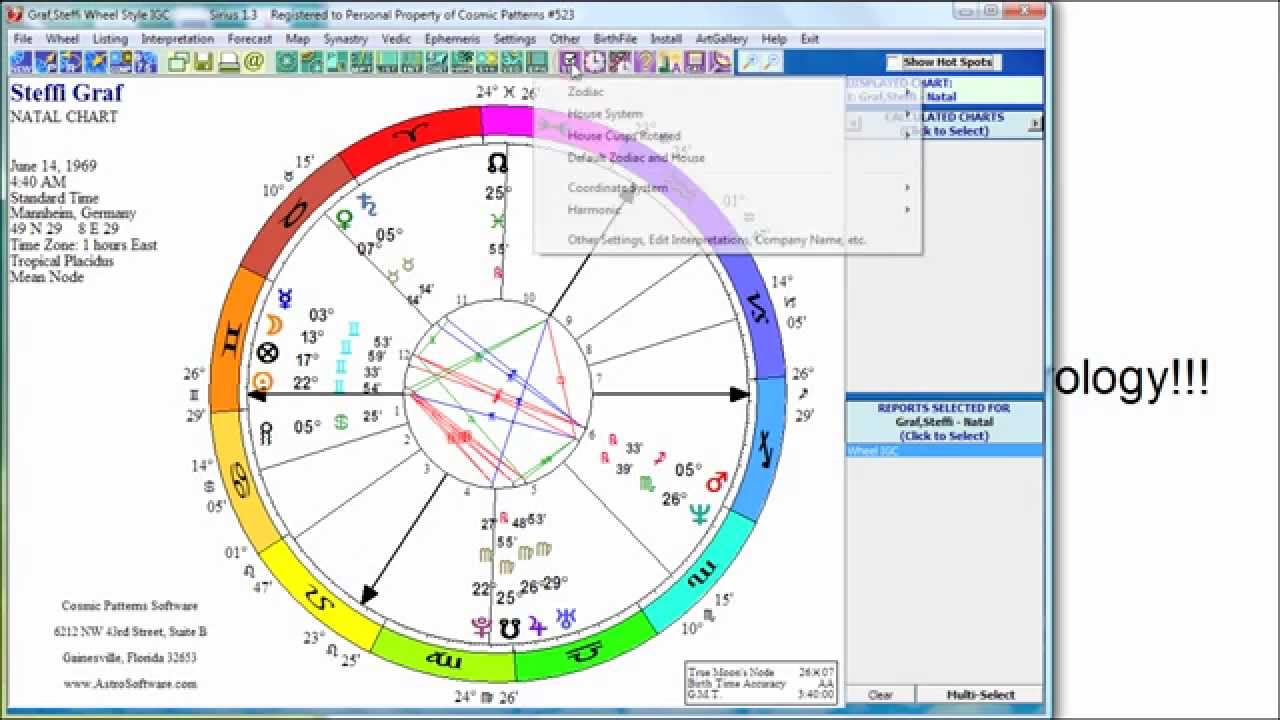Click the Multi-Select button
This screenshot has height=720, width=1280.
point(980,694)
